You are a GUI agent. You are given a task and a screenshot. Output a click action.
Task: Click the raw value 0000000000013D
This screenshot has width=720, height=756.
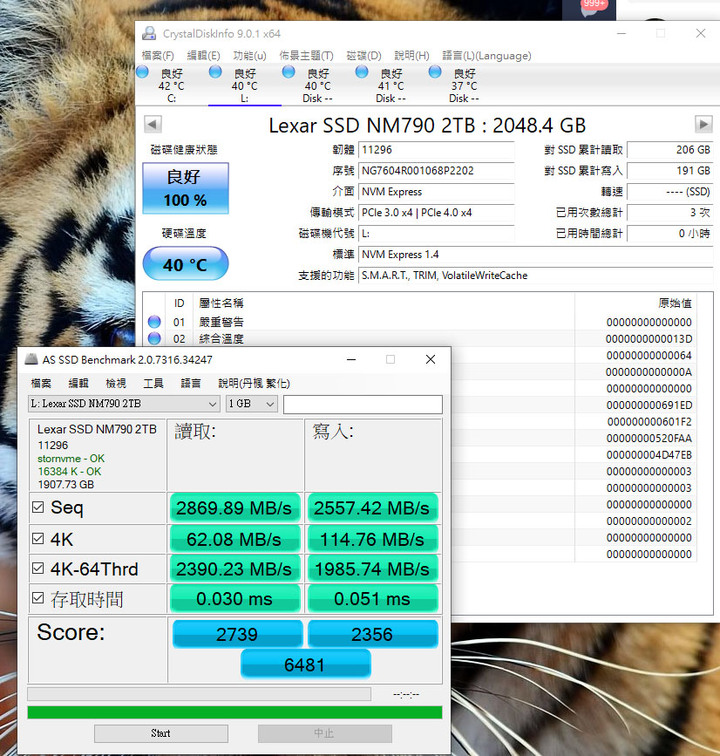tap(649, 339)
